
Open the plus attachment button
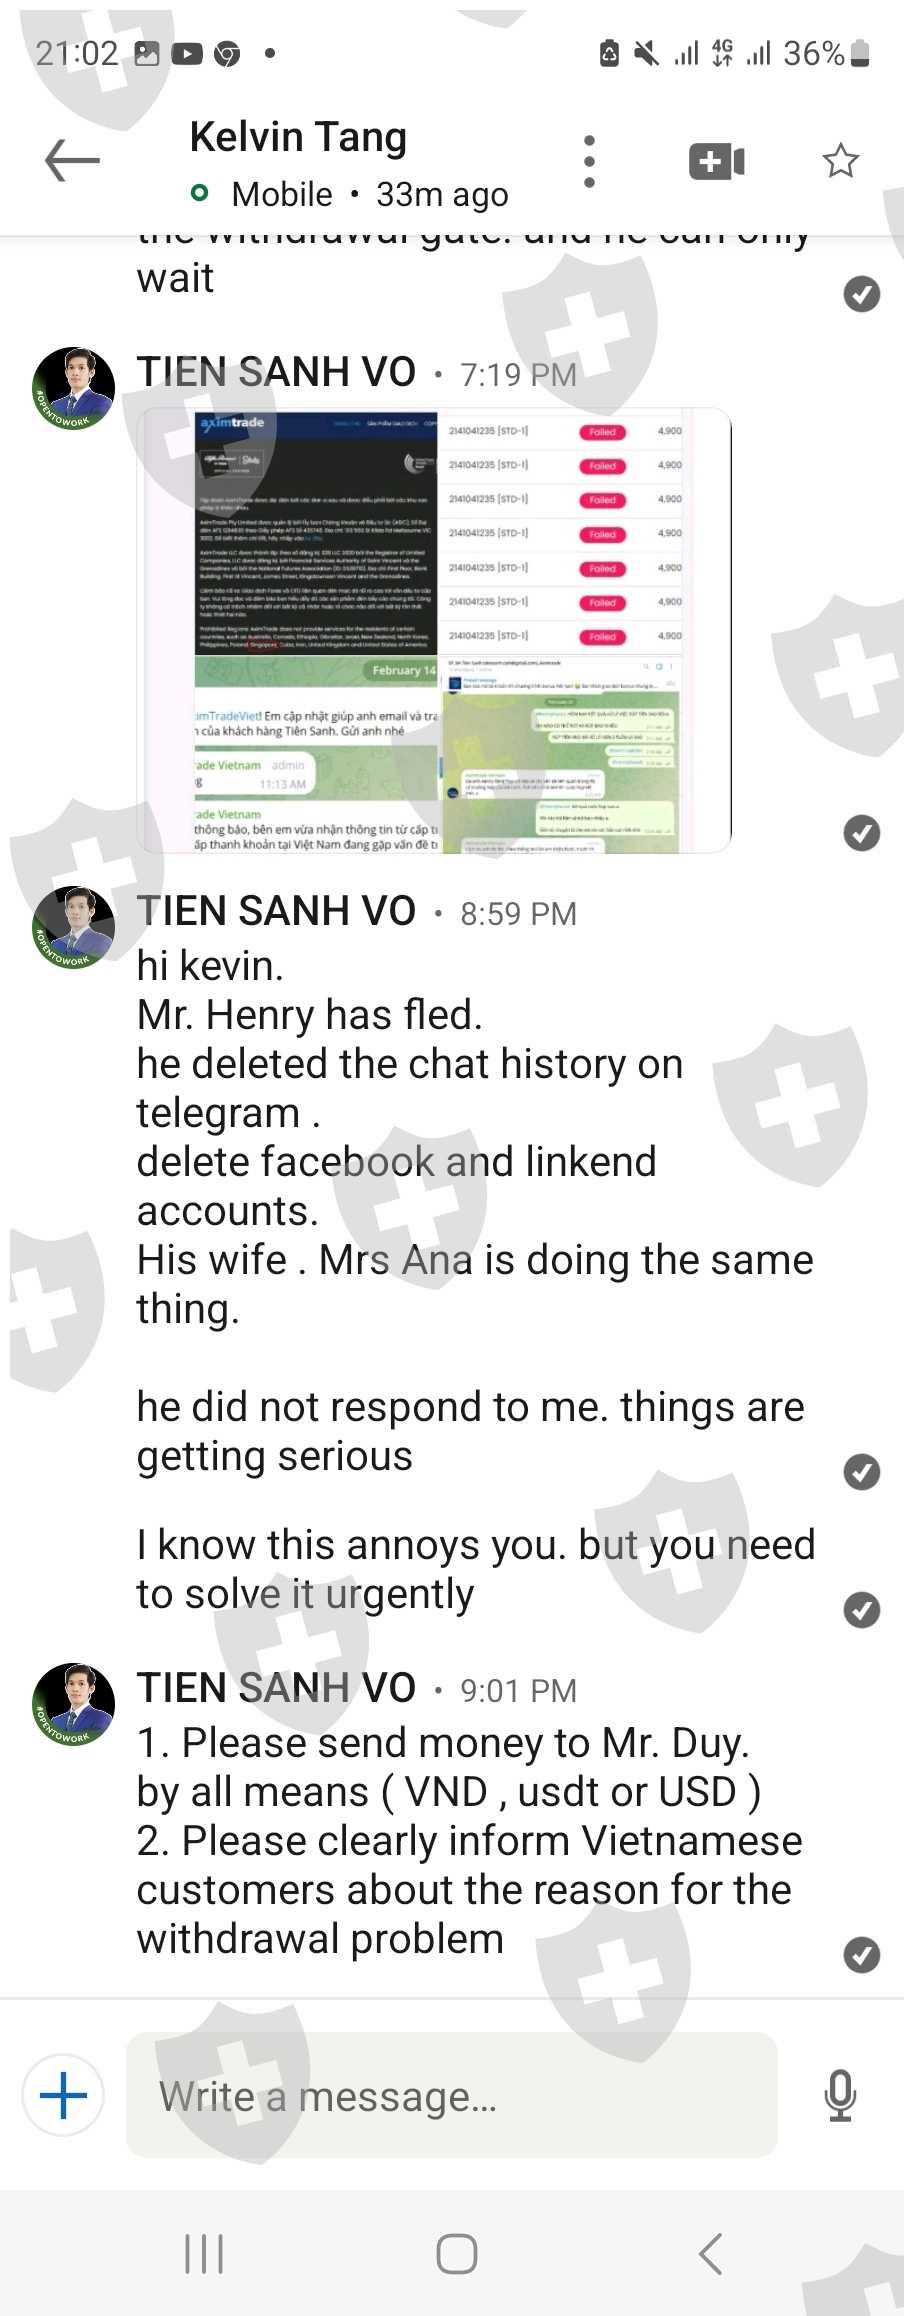point(63,2095)
